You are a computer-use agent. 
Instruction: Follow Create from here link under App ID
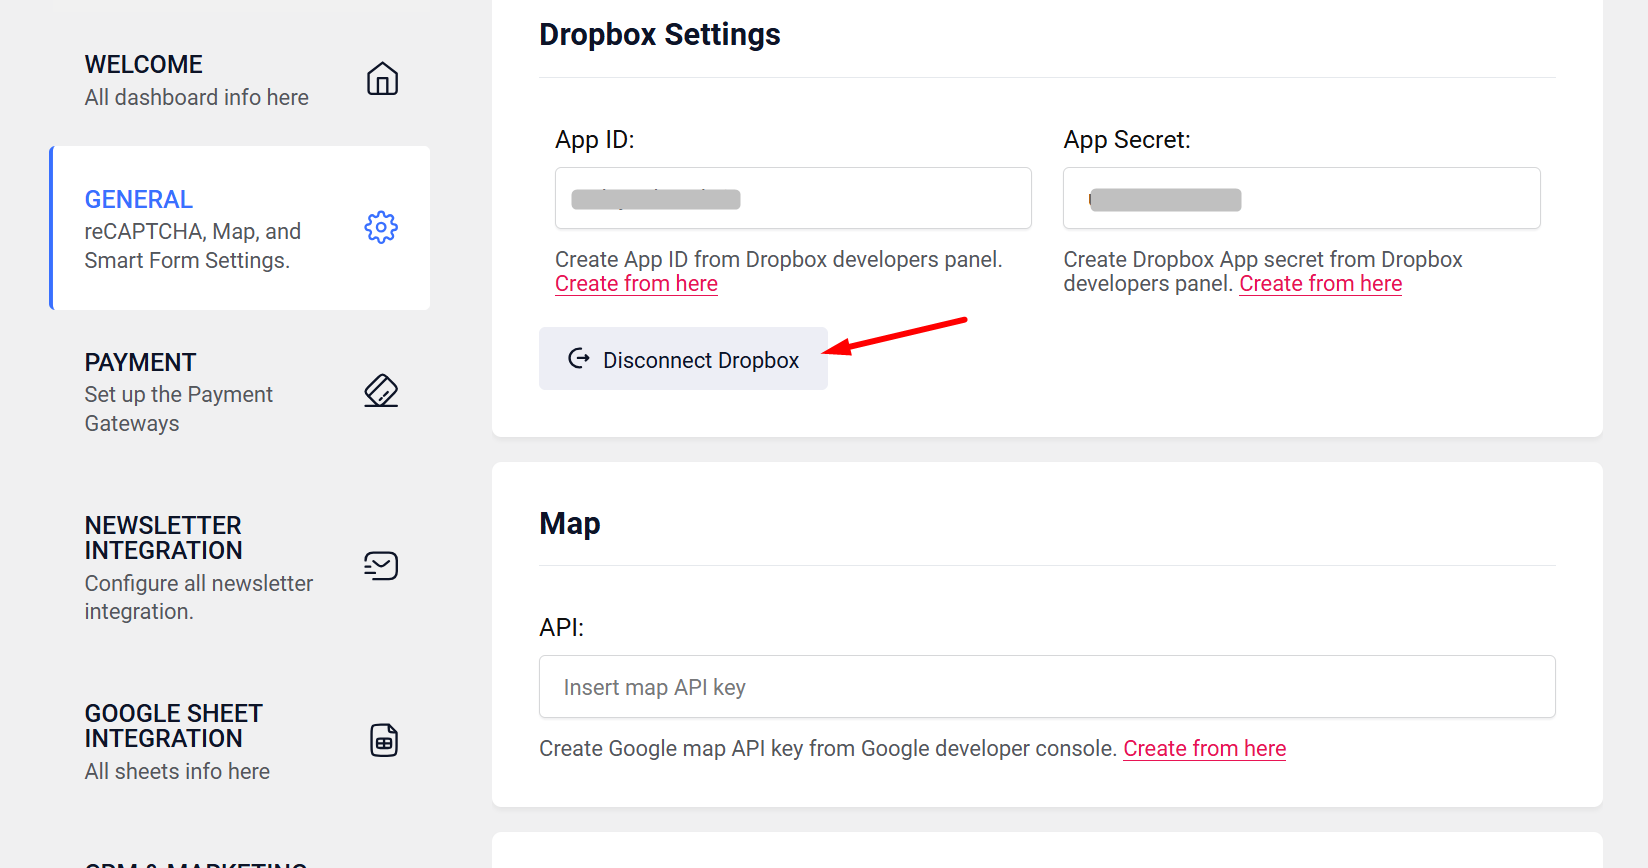click(x=636, y=284)
